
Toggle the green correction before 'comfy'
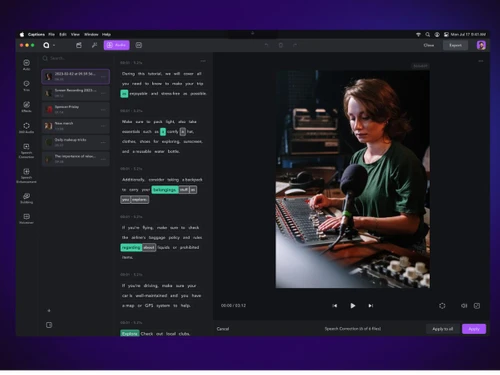(163, 132)
